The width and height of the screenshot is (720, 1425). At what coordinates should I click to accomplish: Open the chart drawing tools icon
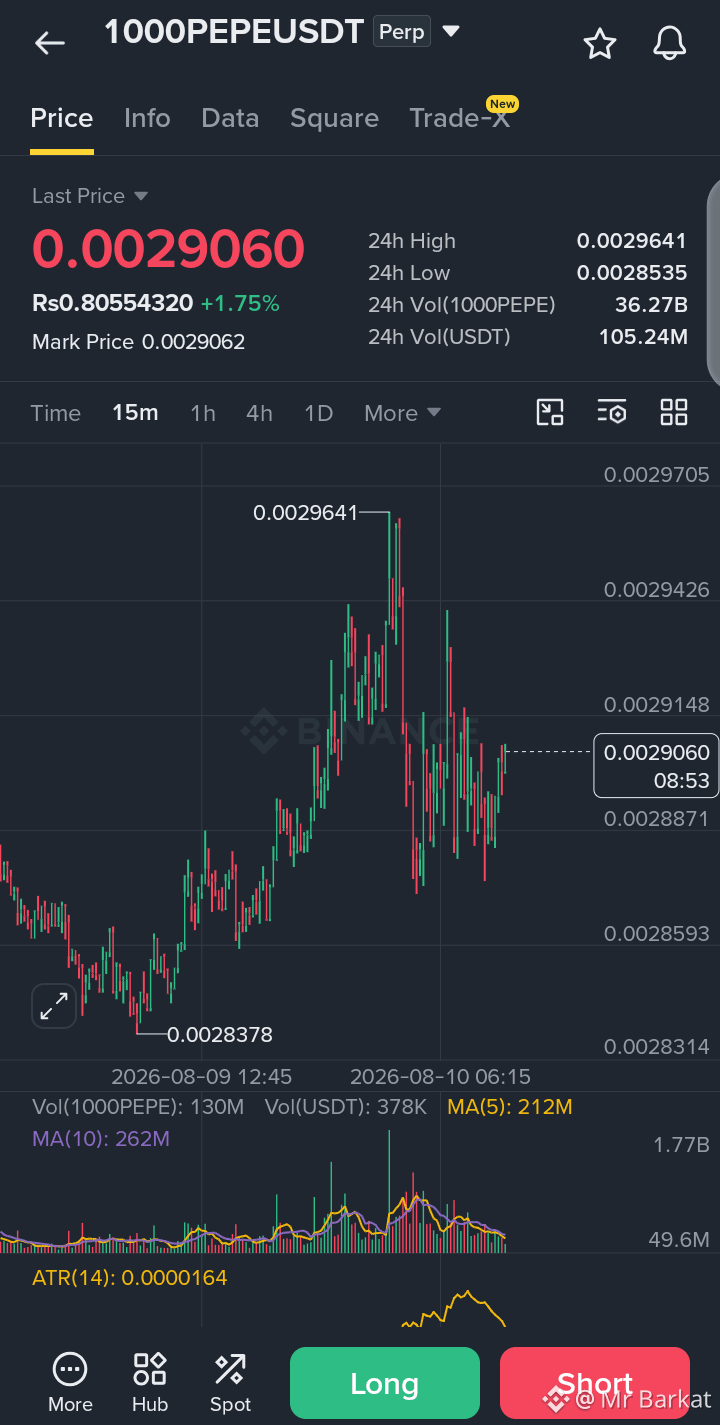[550, 412]
